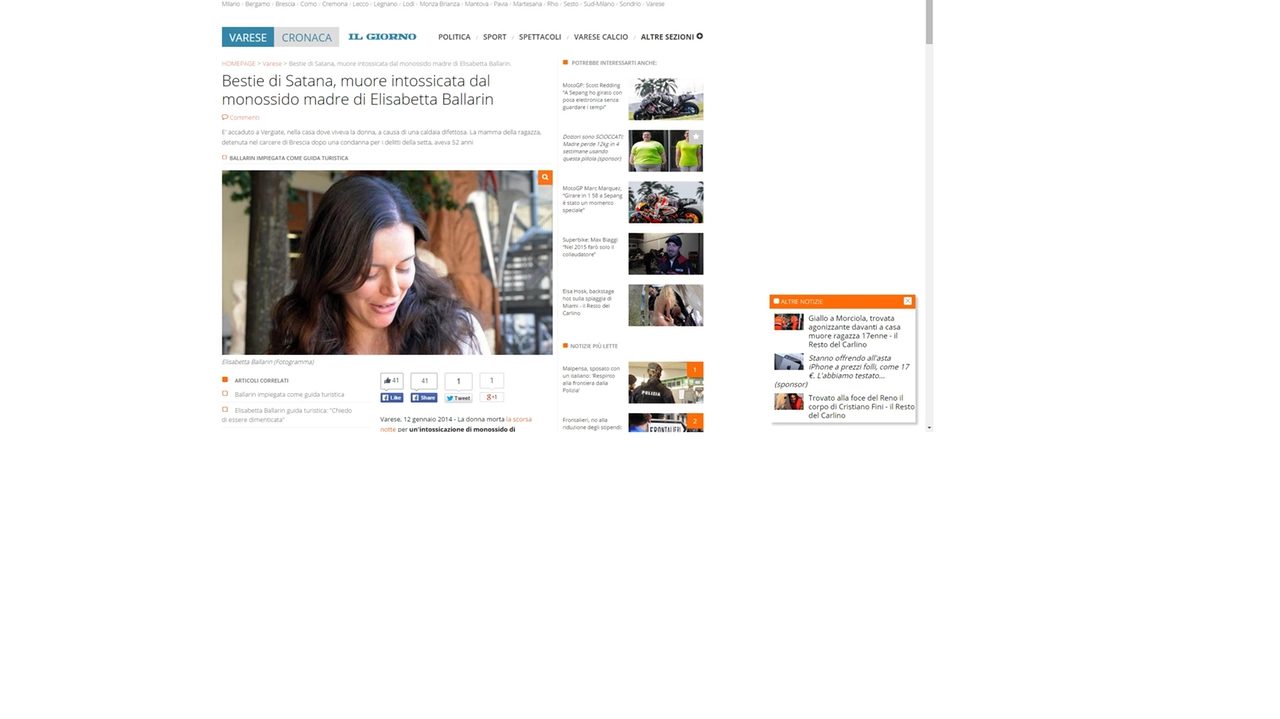Viewport: 1280px width, 719px height.
Task: Open Max Biaggi Superbike article thumbnail
Action: tap(665, 254)
